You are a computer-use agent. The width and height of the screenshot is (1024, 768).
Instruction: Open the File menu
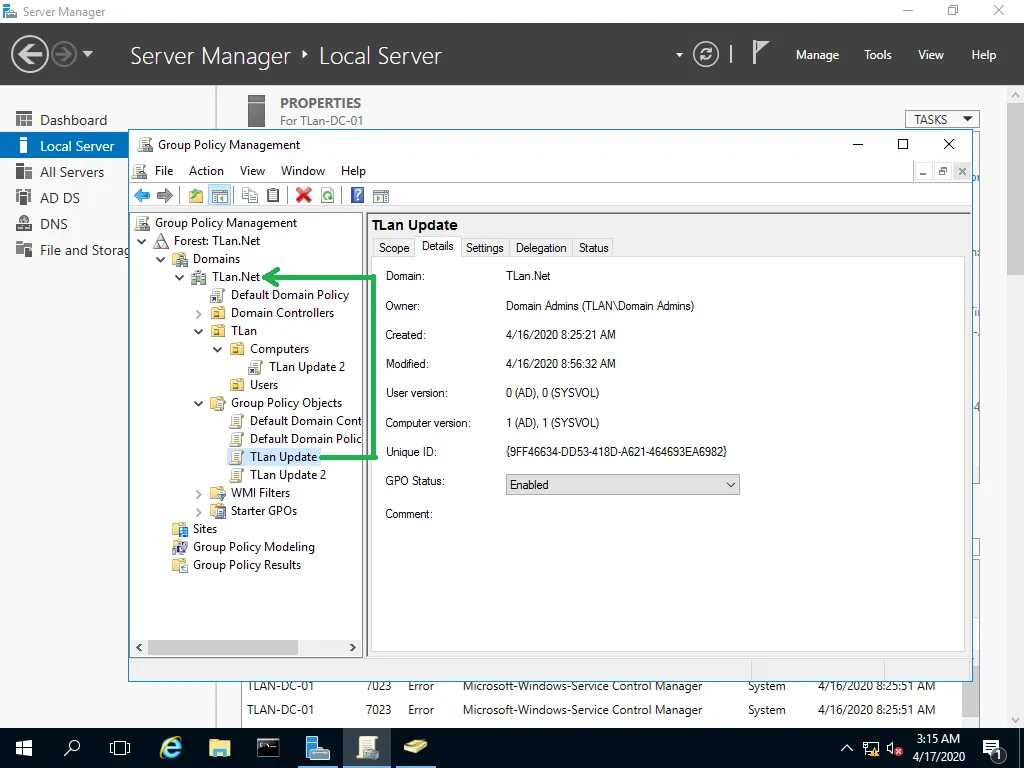tap(164, 170)
